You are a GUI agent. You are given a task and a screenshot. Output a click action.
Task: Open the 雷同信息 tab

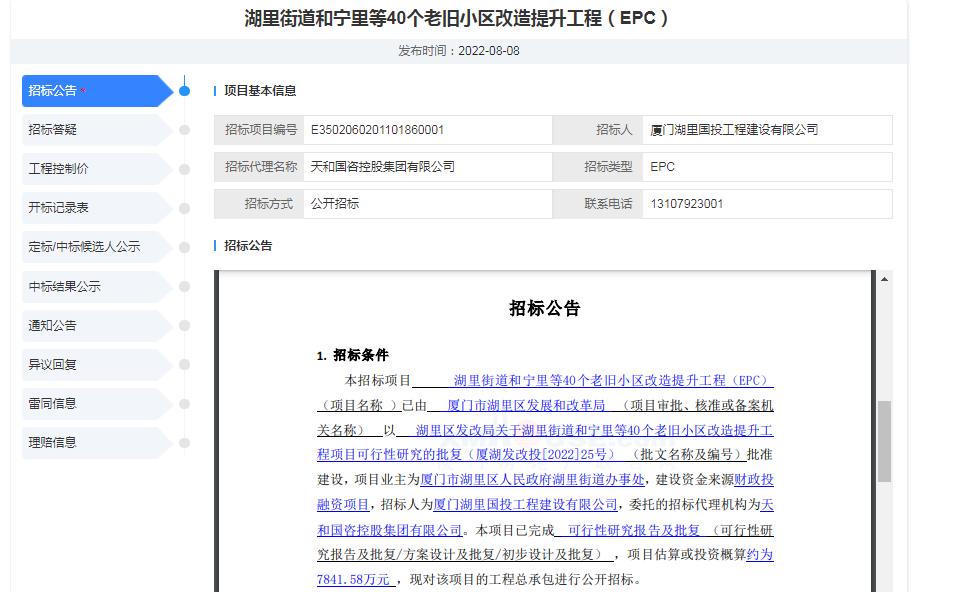pos(90,404)
